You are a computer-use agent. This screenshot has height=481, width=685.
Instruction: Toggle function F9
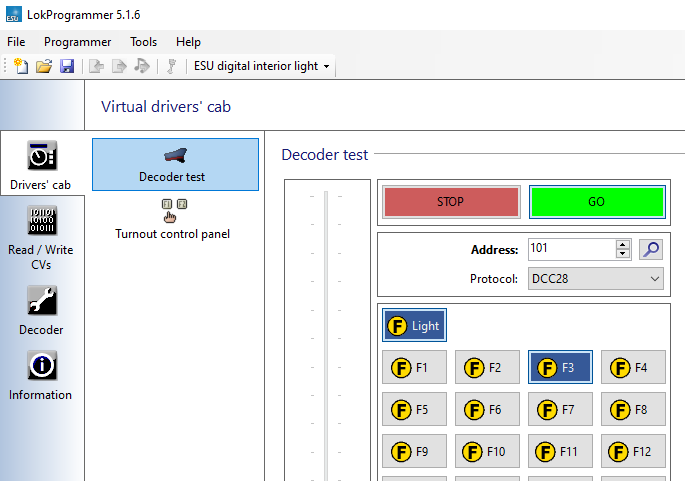(414, 451)
